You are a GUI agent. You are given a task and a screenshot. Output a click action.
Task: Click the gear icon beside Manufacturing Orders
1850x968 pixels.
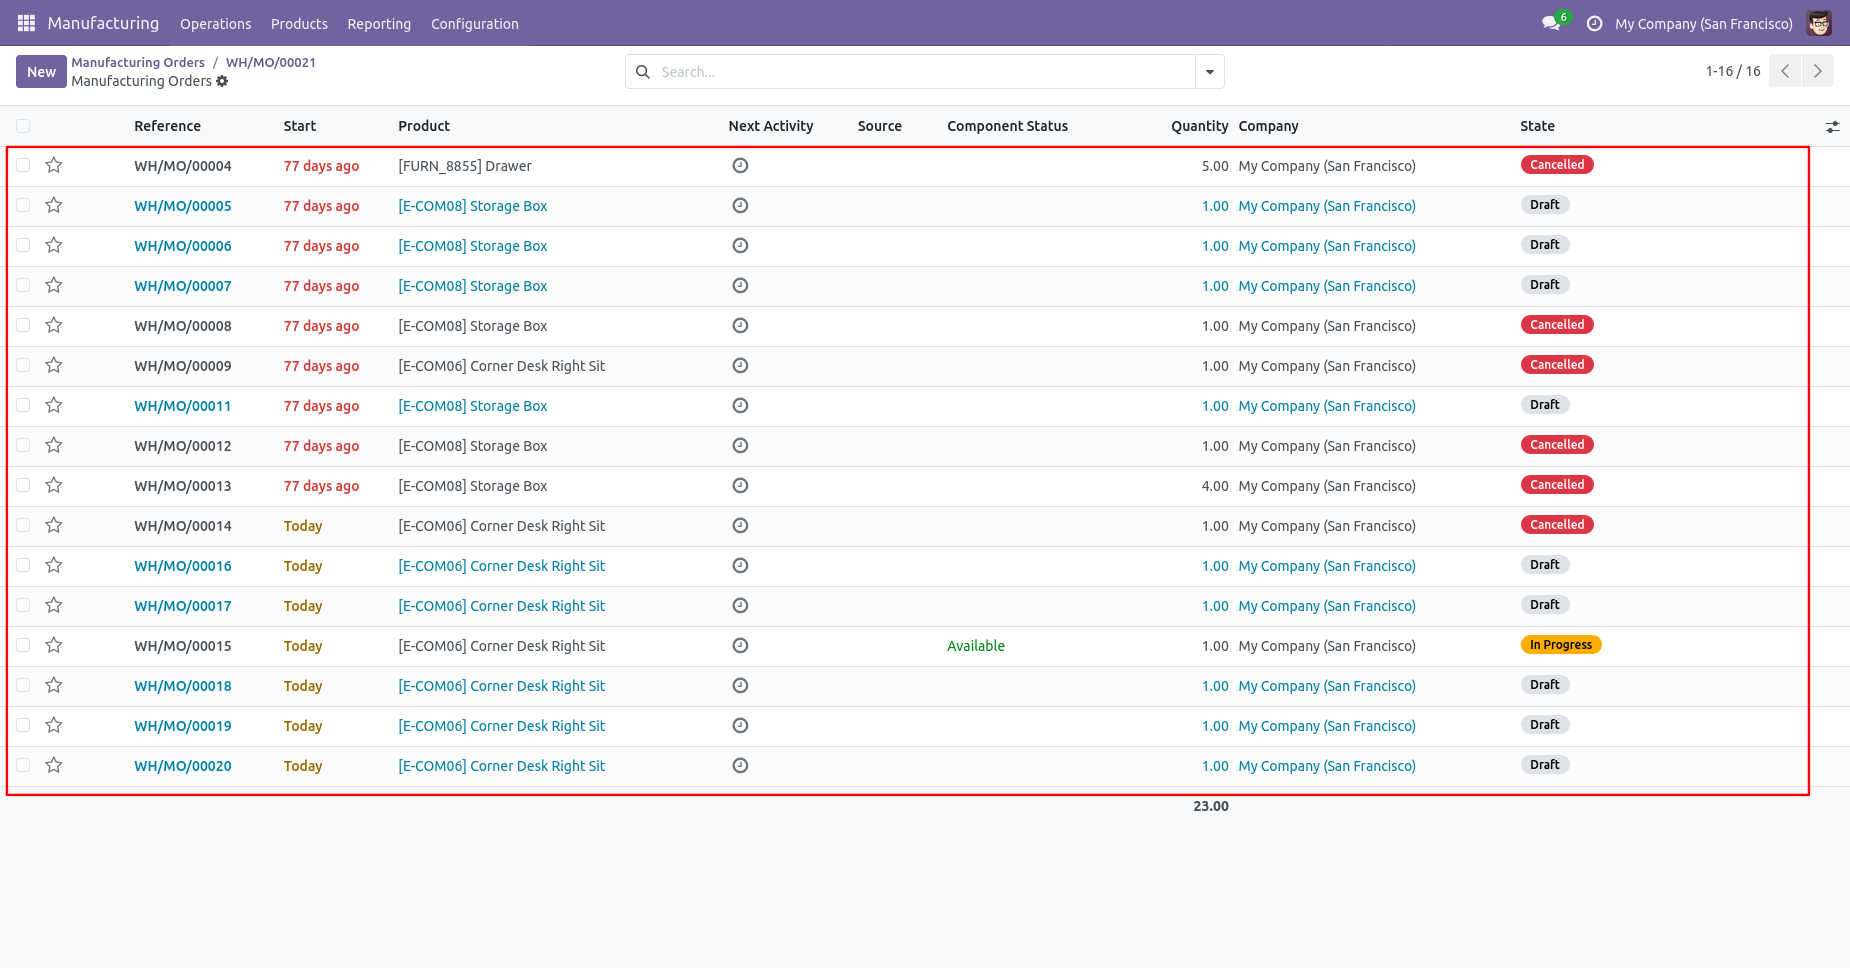click(222, 81)
